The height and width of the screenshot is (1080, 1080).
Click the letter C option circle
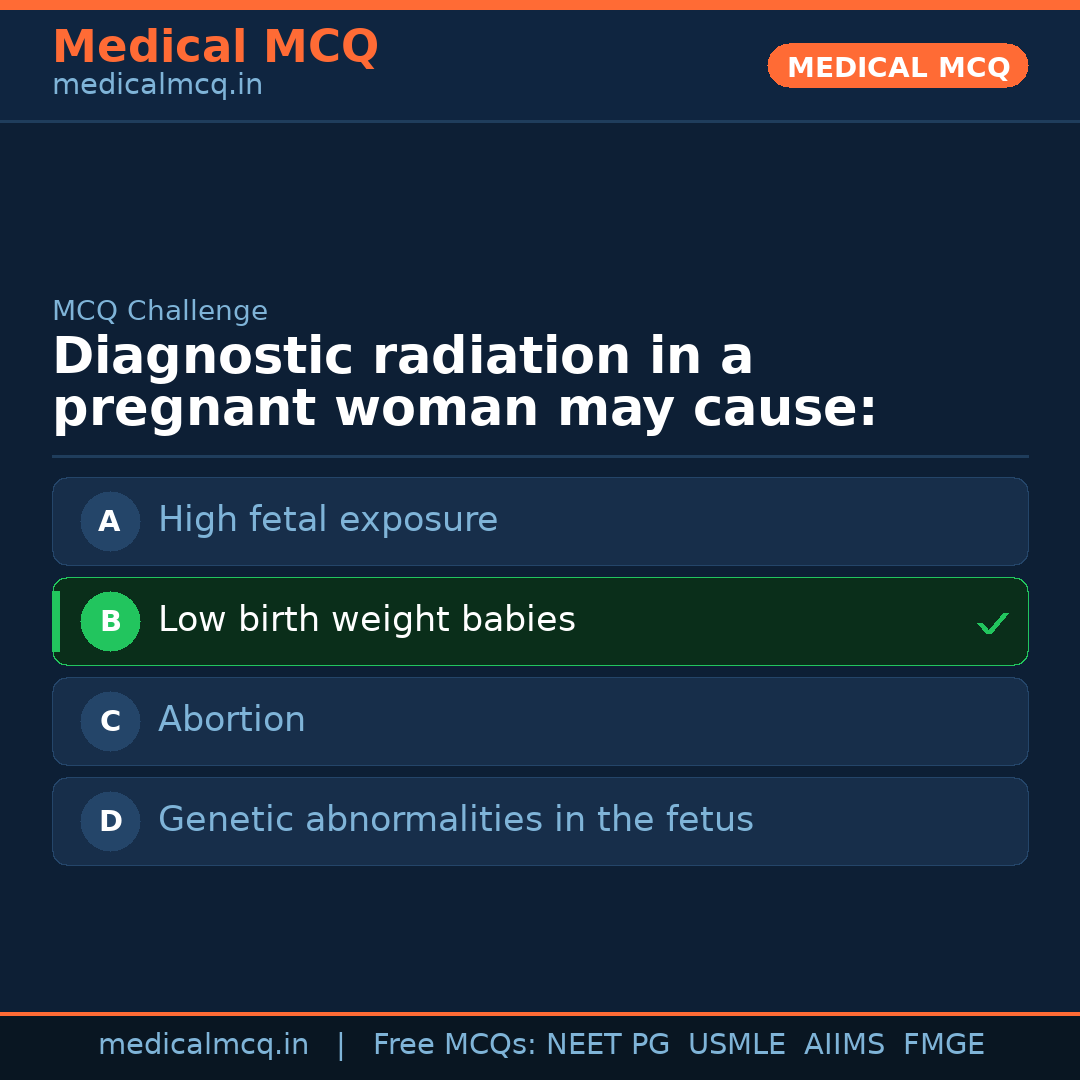click(110, 721)
